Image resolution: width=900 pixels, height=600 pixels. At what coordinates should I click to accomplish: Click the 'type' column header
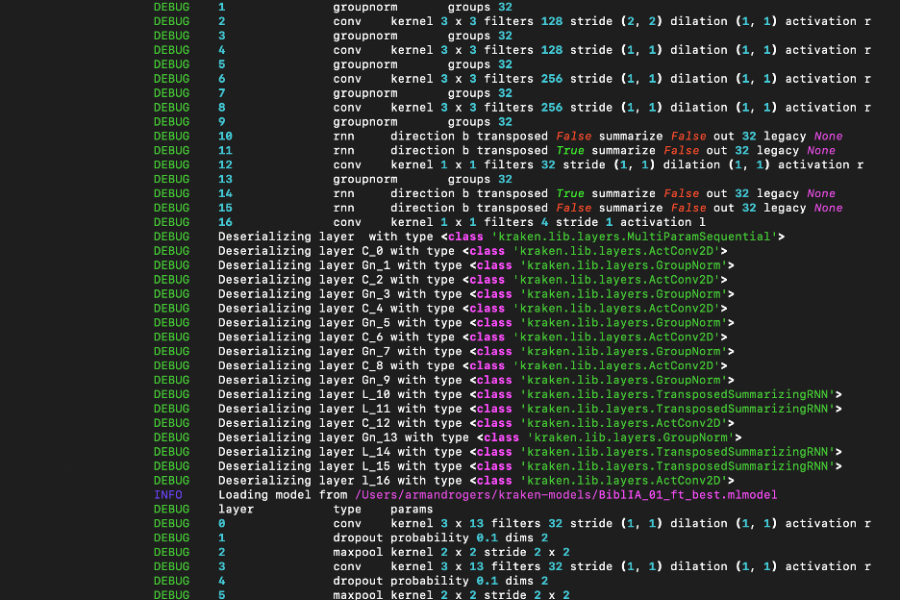[x=347, y=509]
